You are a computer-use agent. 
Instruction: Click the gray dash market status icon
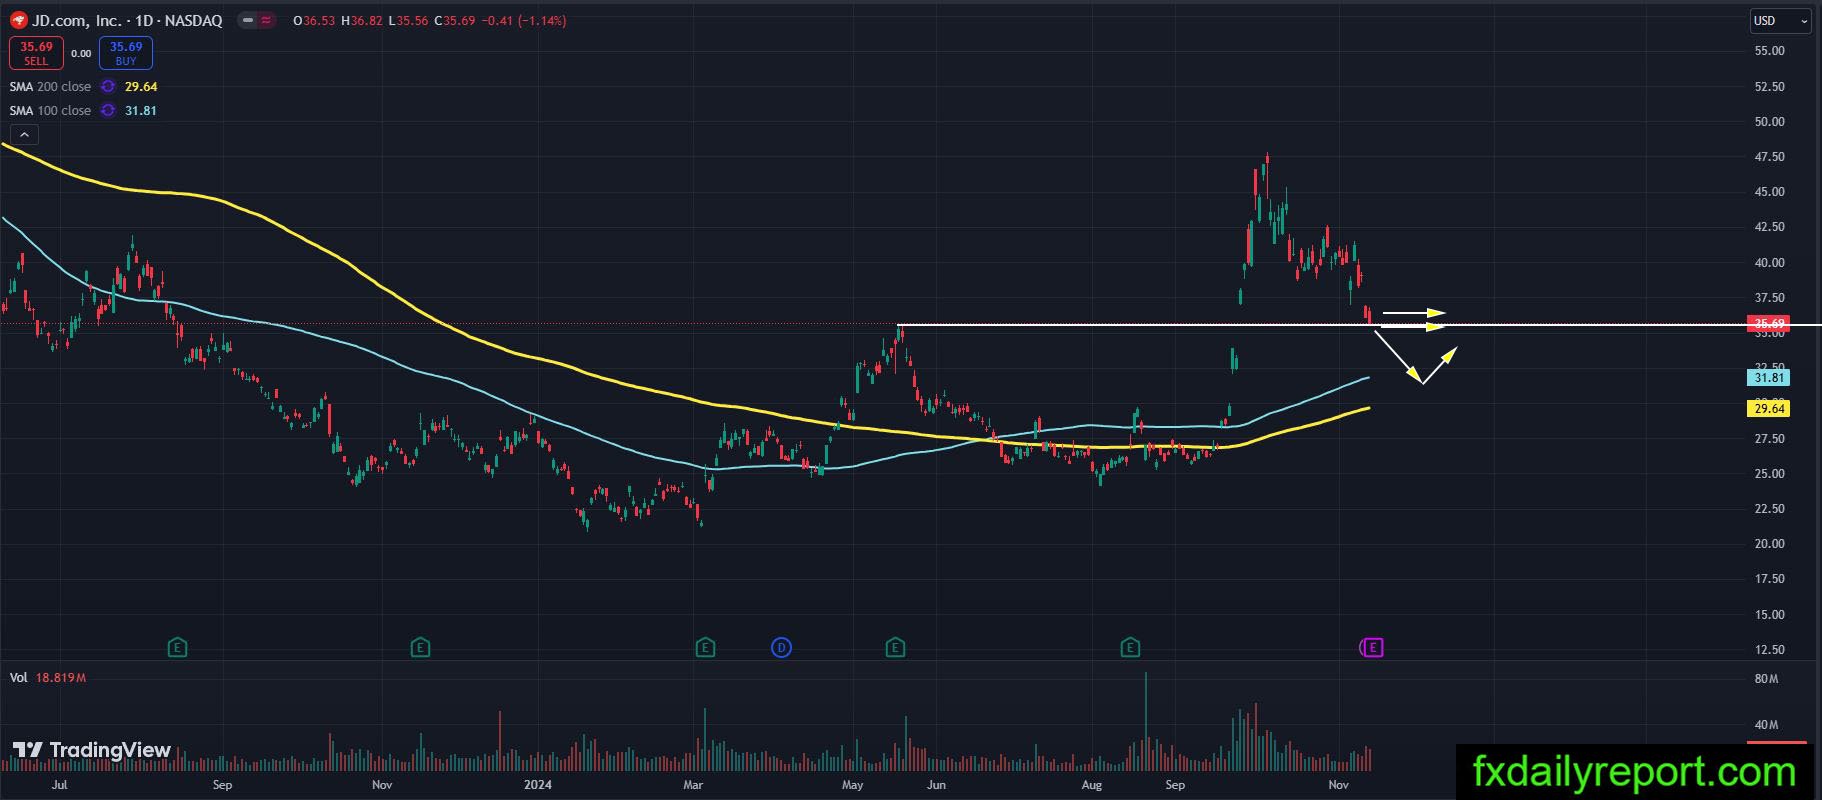247,20
